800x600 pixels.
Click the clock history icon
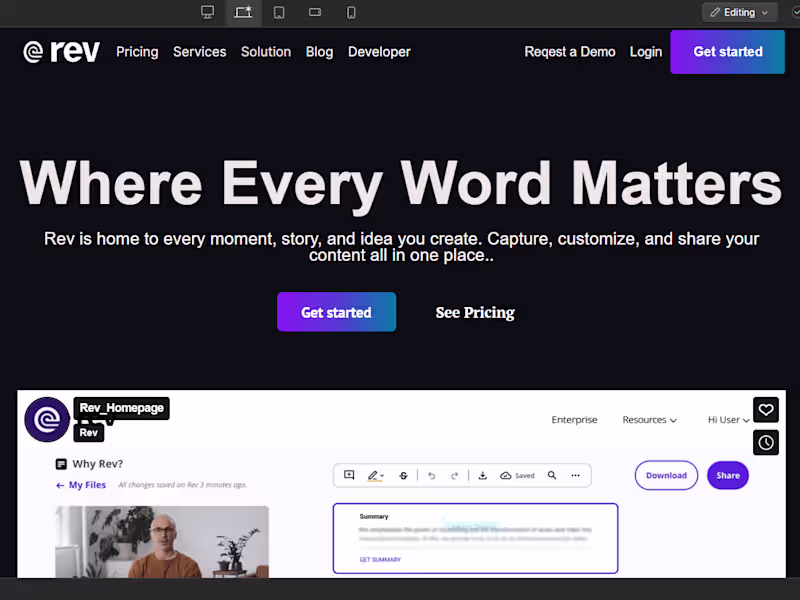pos(766,442)
